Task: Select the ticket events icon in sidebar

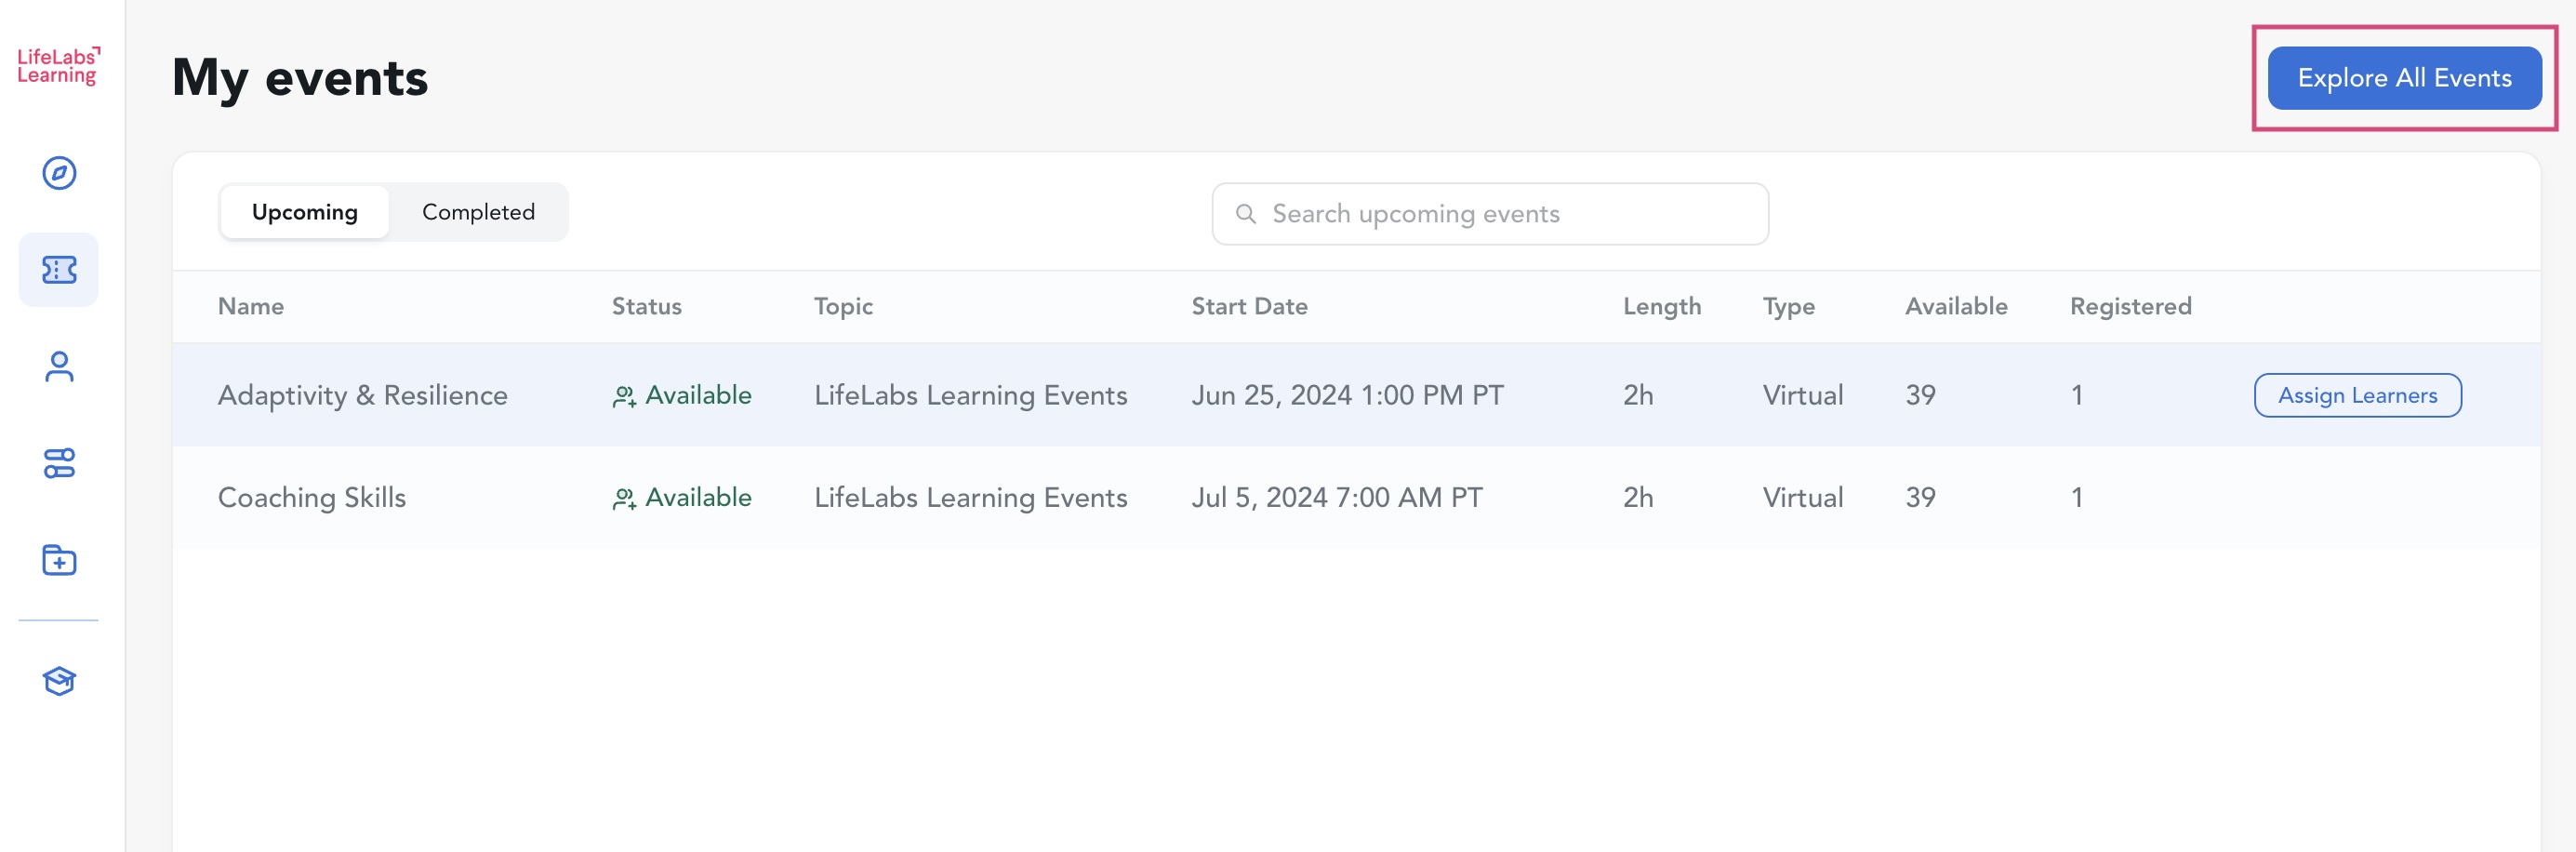Action: pos(59,270)
